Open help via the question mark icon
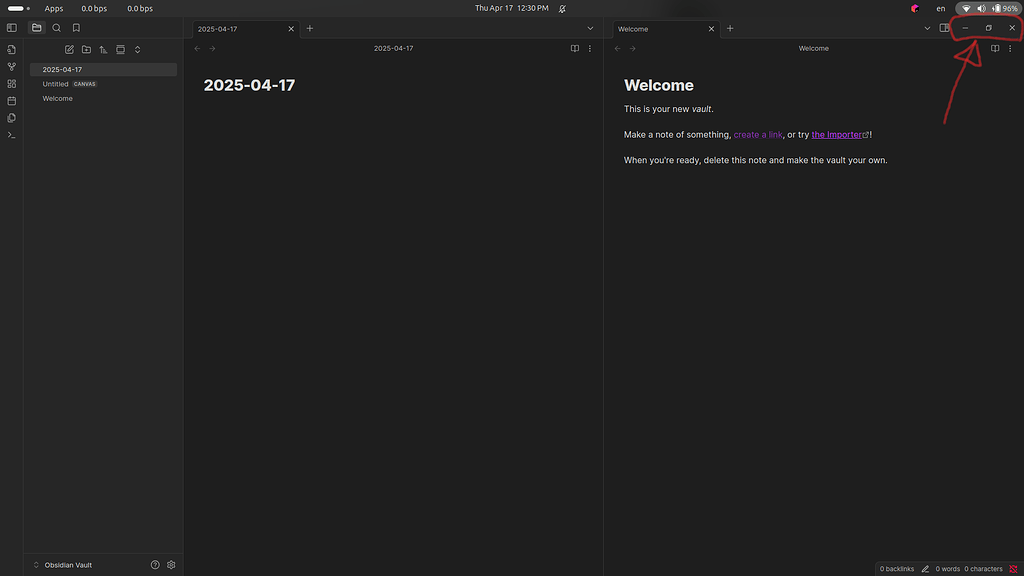1024x576 pixels. coord(155,564)
